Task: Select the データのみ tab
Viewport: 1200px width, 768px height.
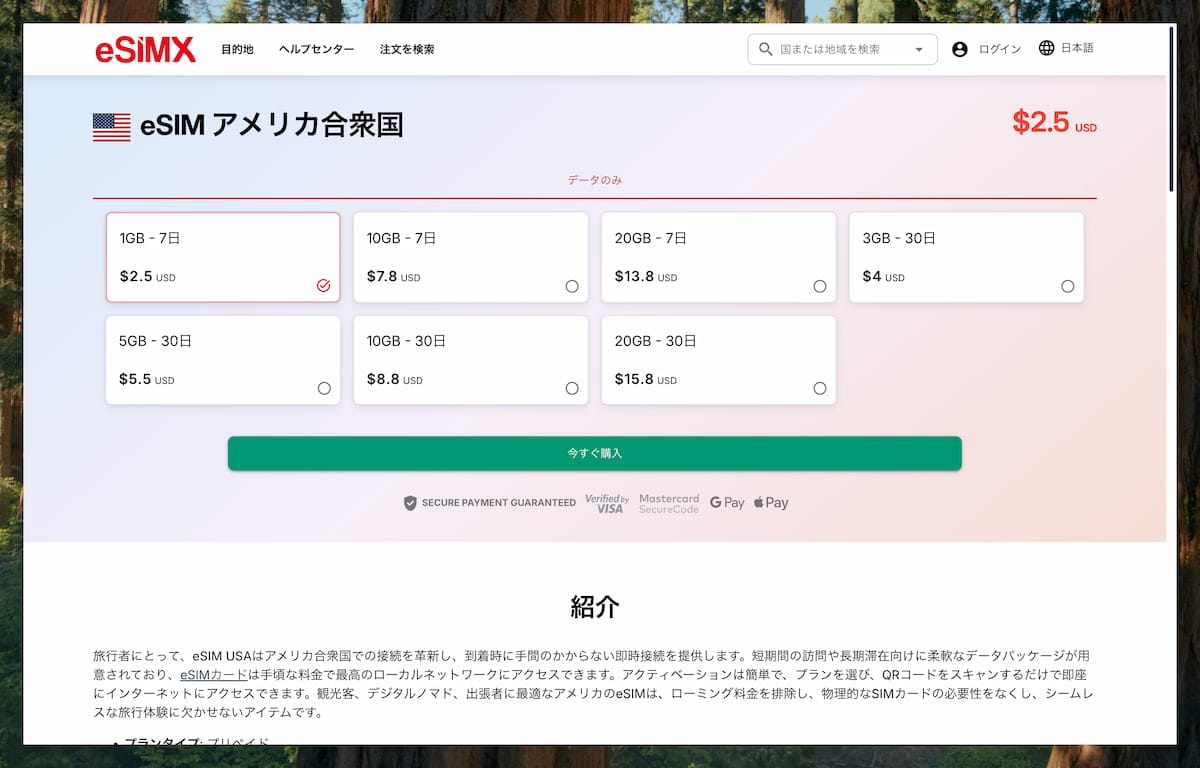Action: tap(595, 180)
